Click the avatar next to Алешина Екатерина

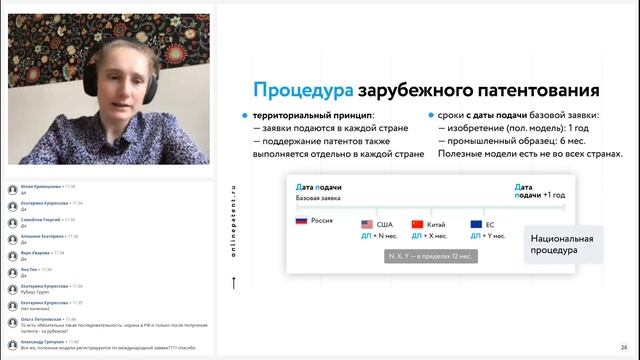tap(13, 240)
